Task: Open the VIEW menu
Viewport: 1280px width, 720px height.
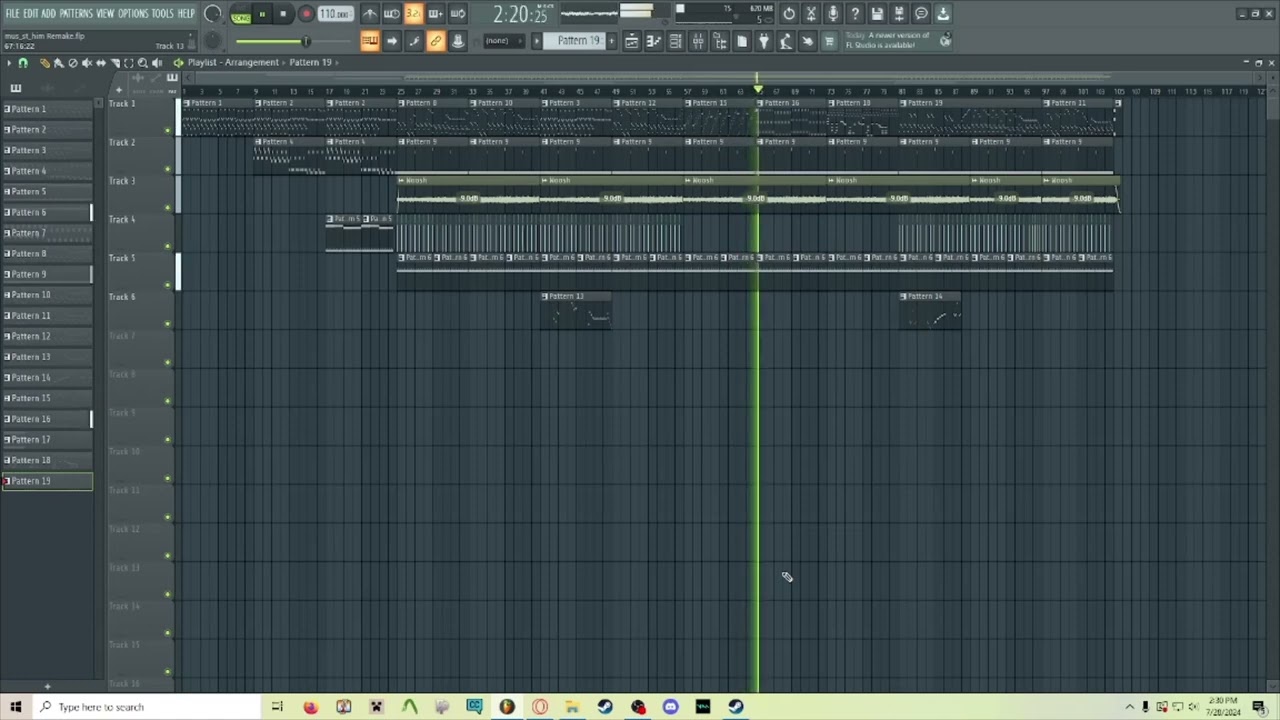Action: (105, 14)
